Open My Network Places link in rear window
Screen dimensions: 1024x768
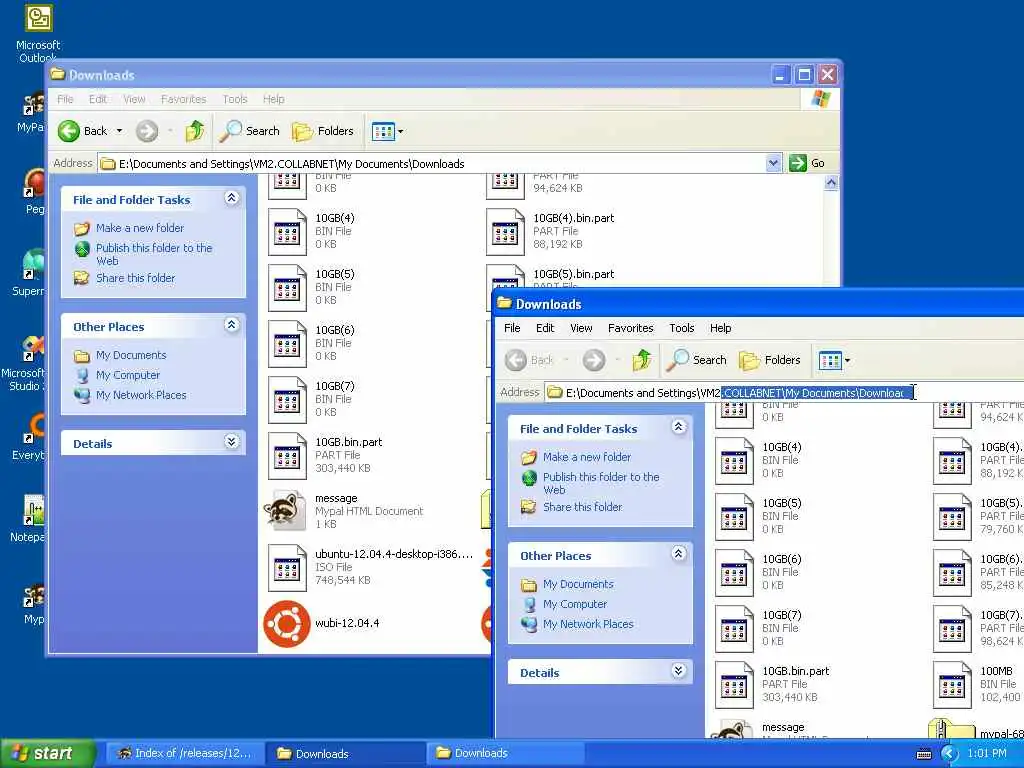pos(140,395)
